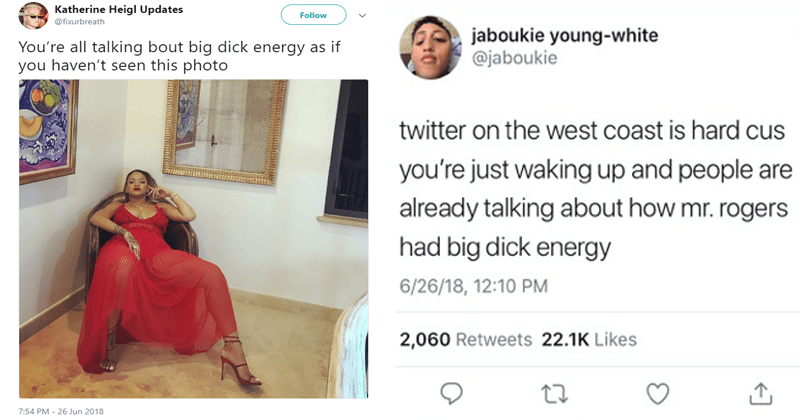
Task: View the 2,060 Retweets list
Action: (465, 339)
